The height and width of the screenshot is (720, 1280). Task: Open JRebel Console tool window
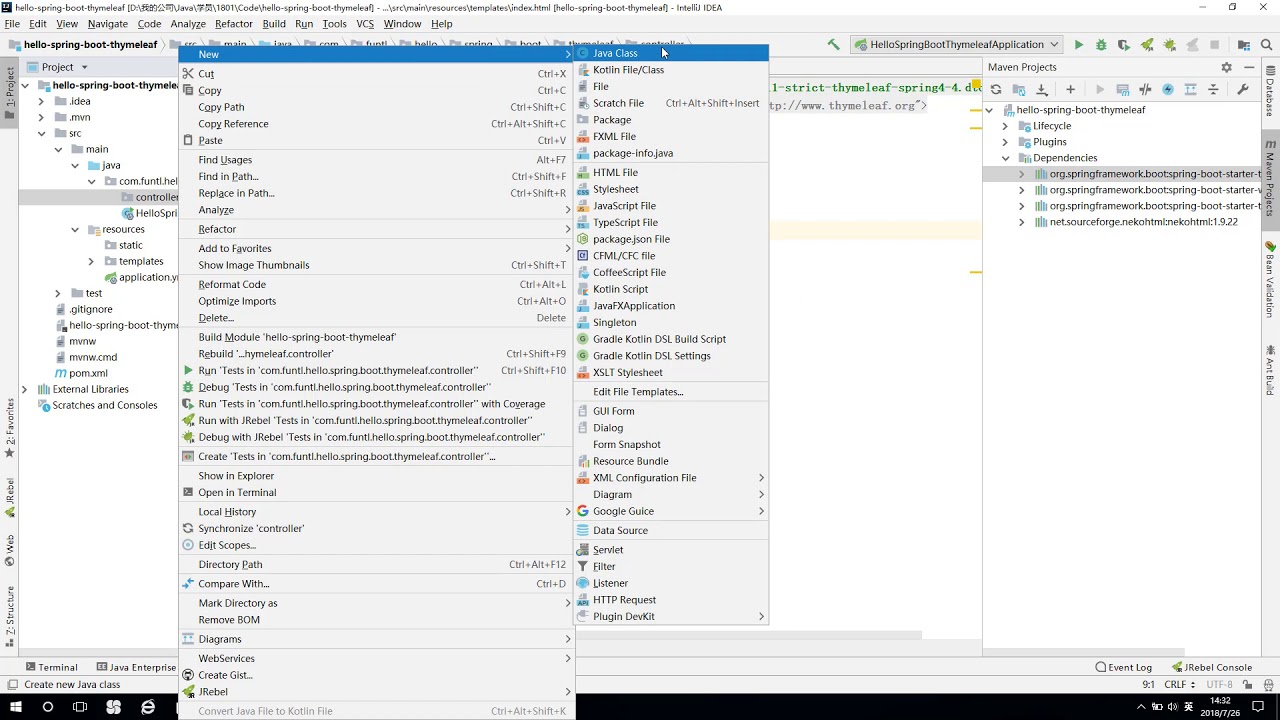click(1212, 667)
